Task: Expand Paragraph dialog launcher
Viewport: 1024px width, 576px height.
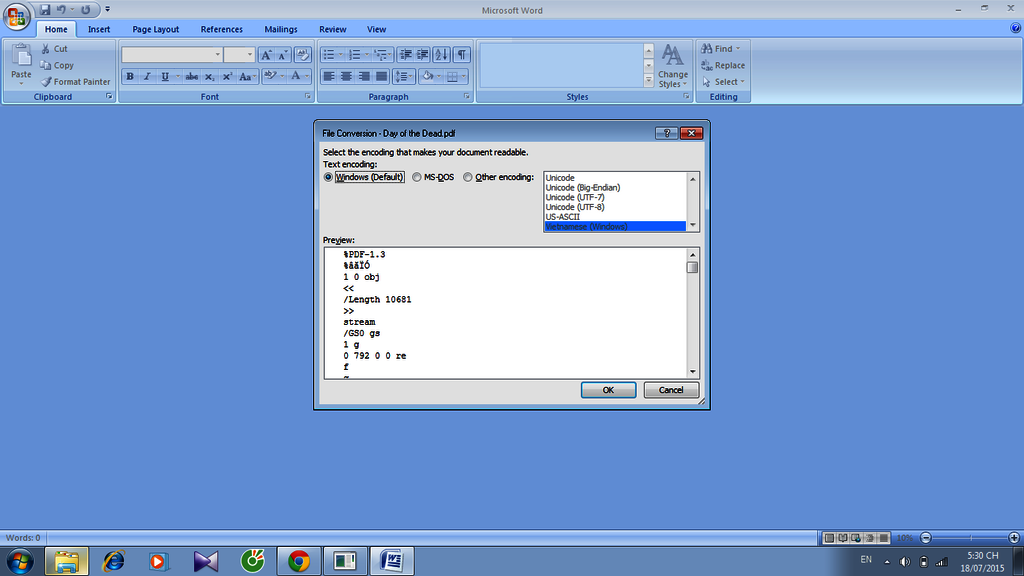Action: coord(467,97)
